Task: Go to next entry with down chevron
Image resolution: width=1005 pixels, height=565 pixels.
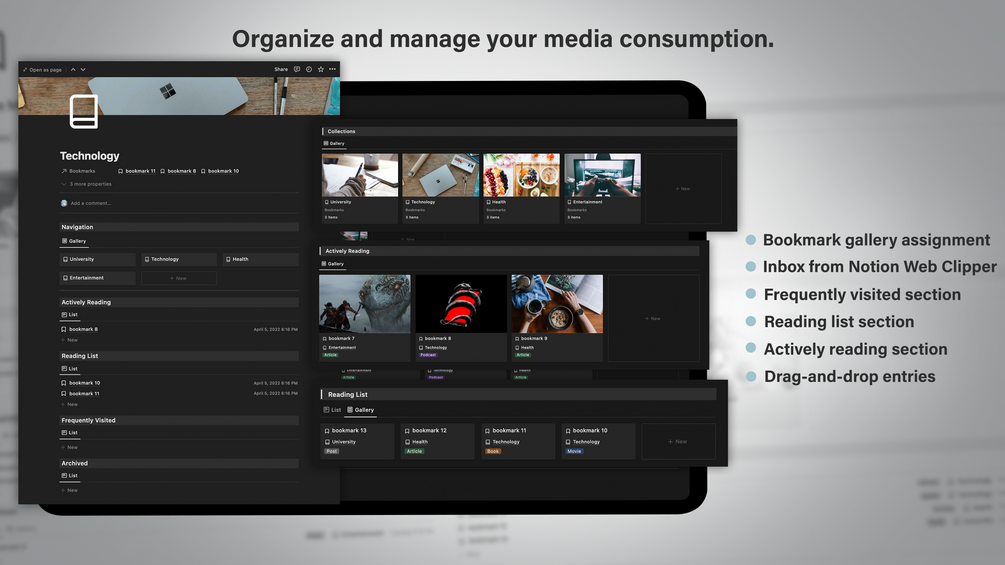Action: [83, 69]
